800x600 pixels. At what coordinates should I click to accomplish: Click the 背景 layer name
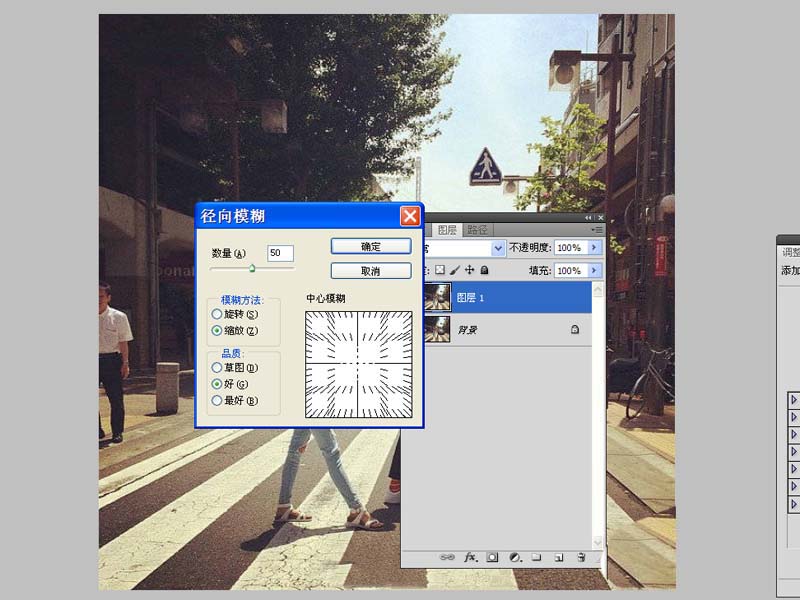467,330
